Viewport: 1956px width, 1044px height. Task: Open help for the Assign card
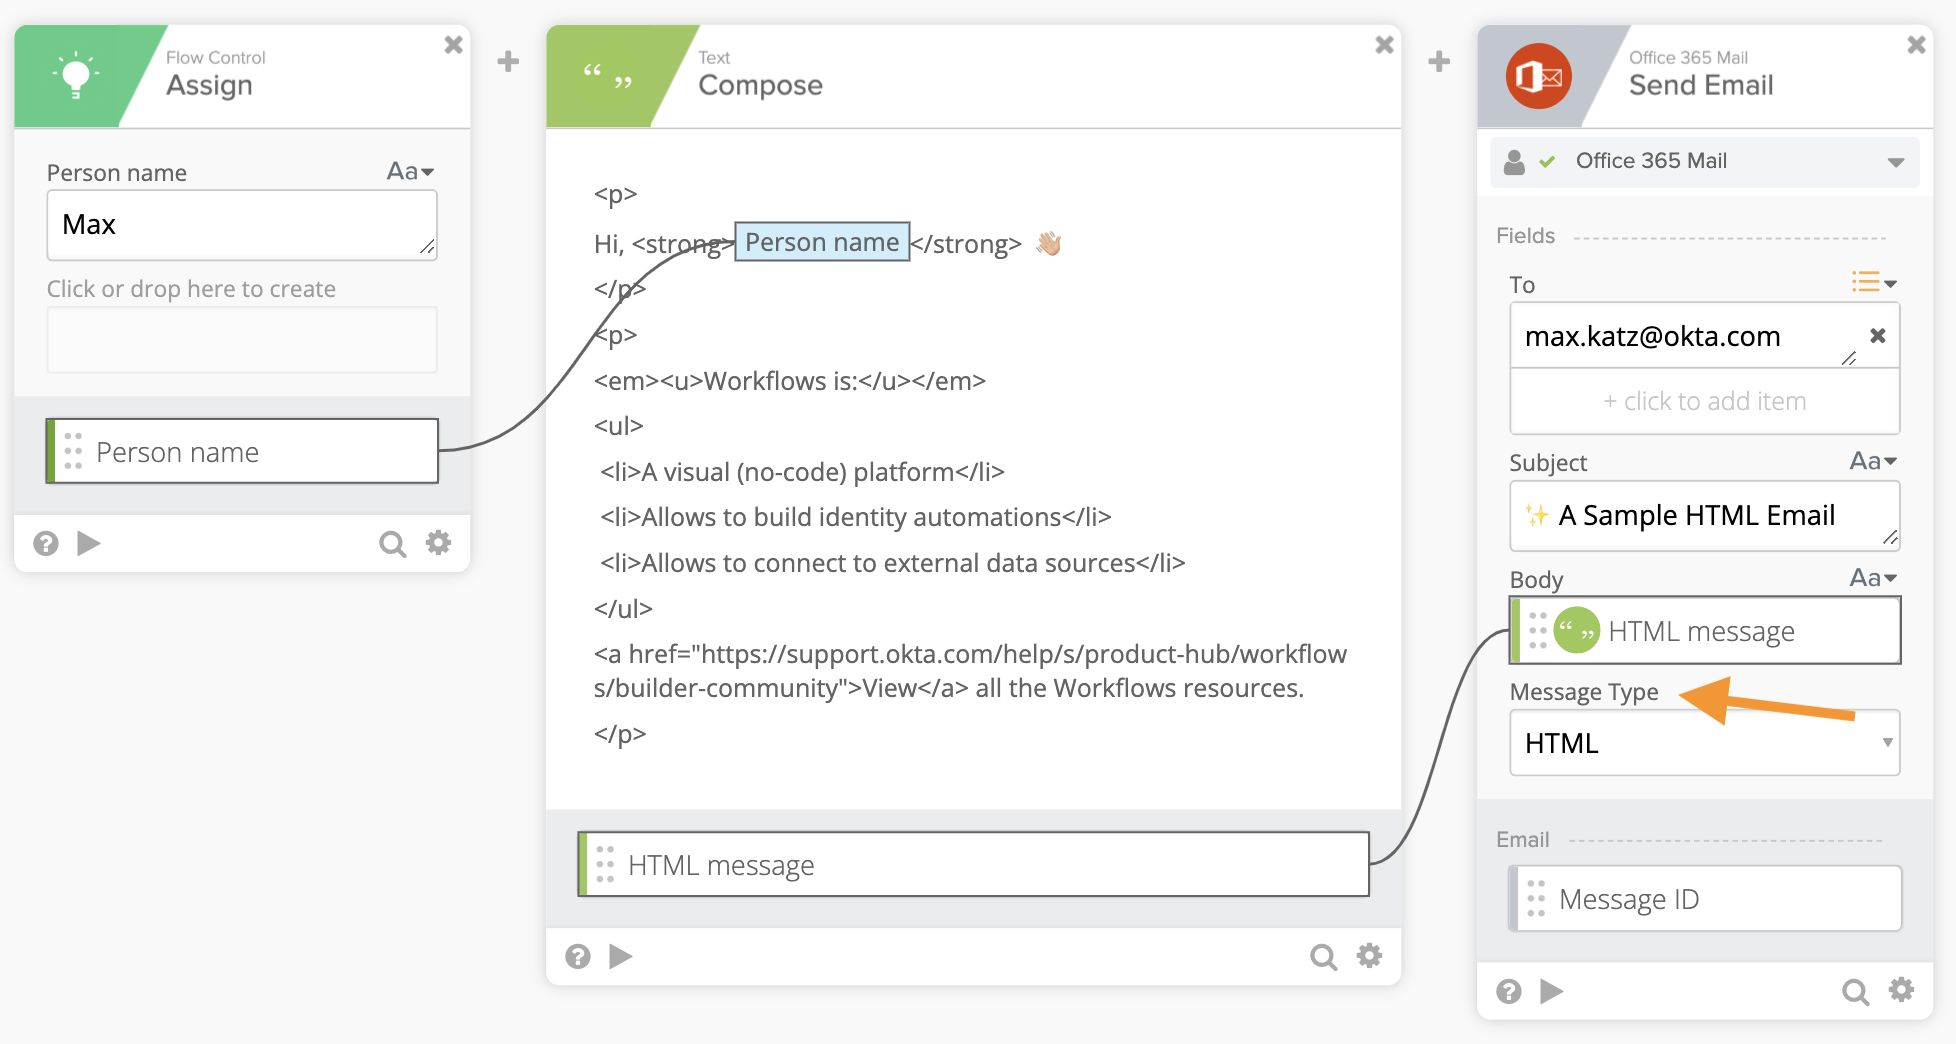[46, 543]
